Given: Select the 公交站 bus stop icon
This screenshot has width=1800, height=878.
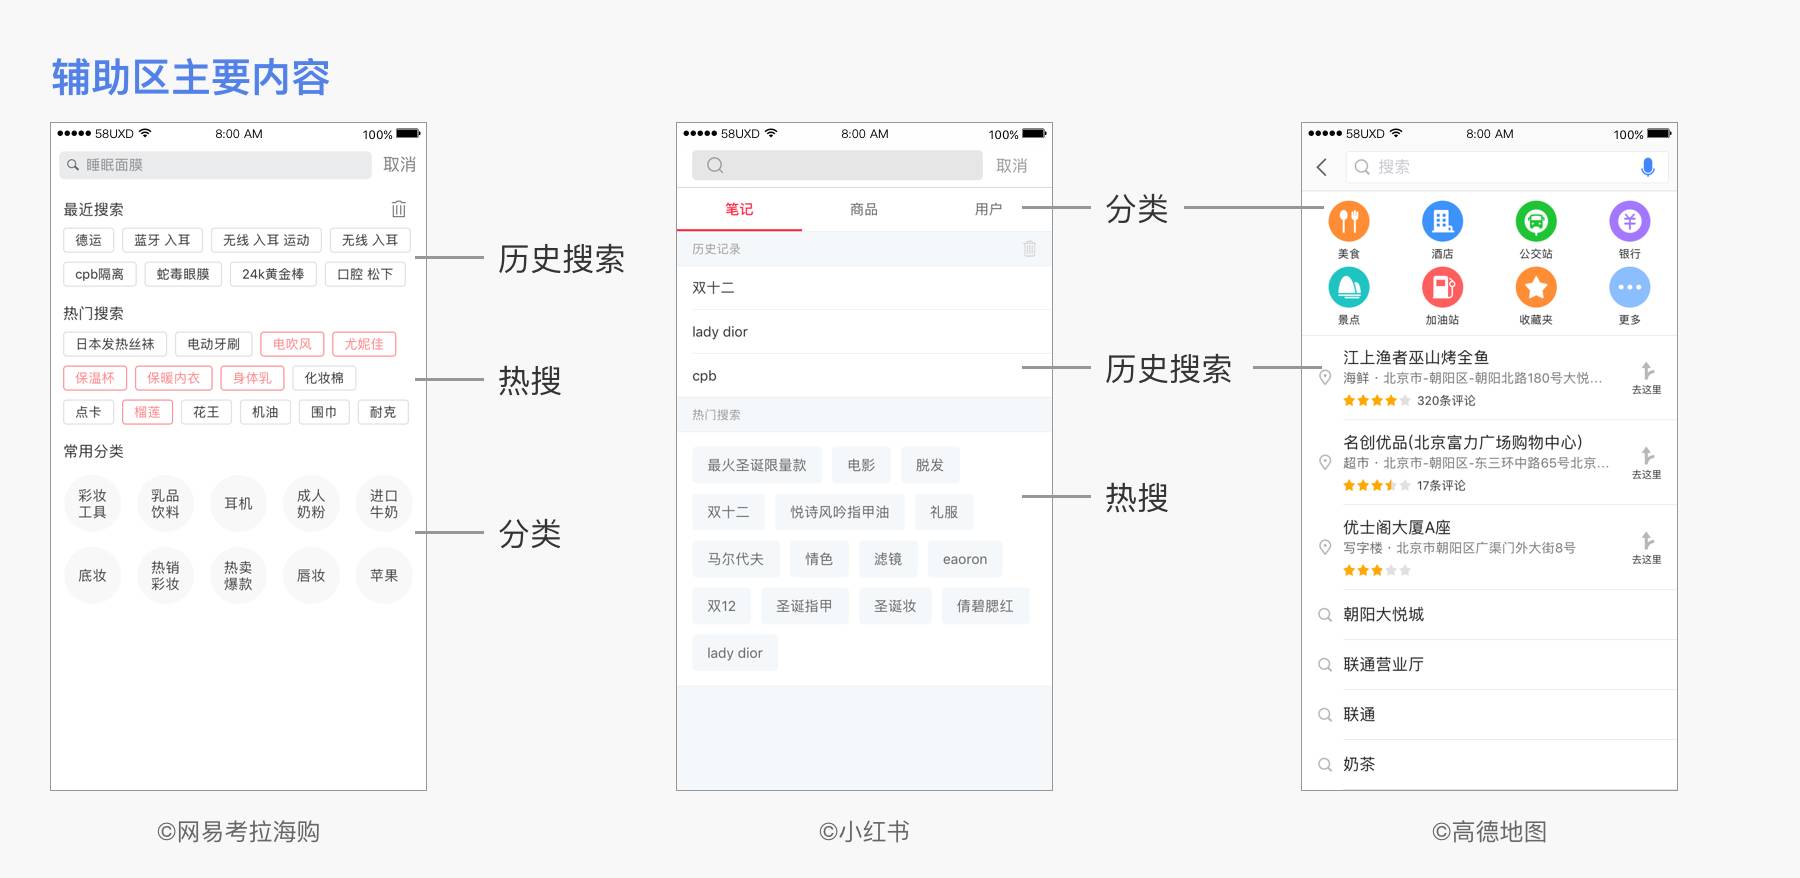Looking at the screenshot, I should [1536, 222].
